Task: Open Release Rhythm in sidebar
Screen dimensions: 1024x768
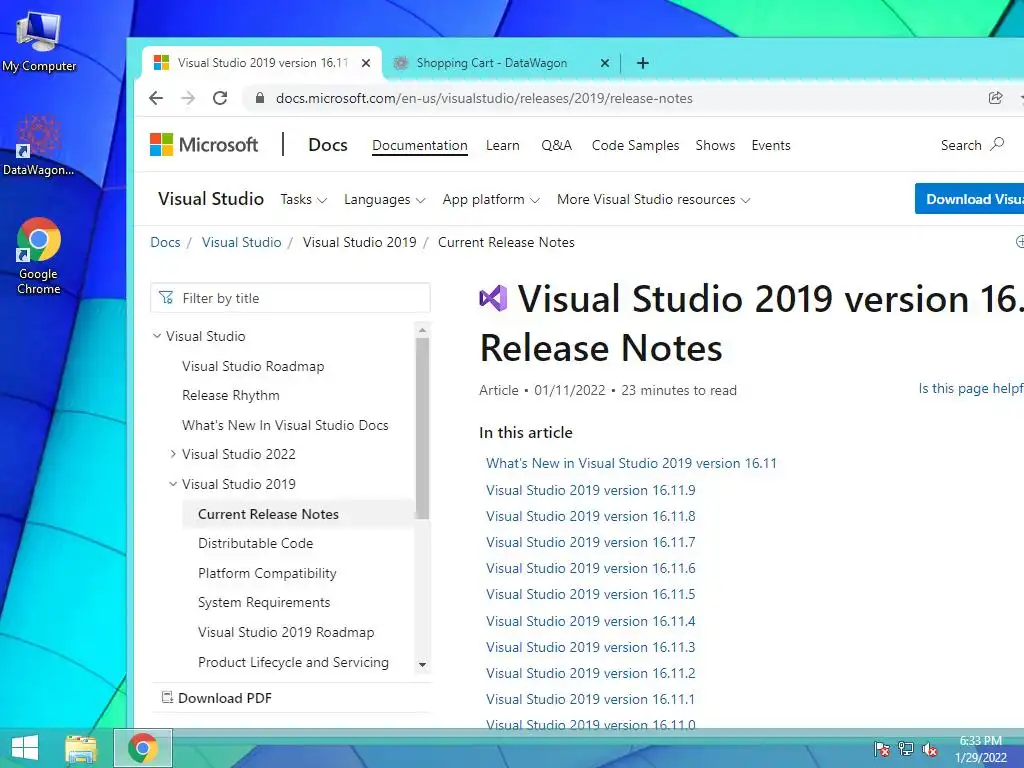Action: coord(231,395)
